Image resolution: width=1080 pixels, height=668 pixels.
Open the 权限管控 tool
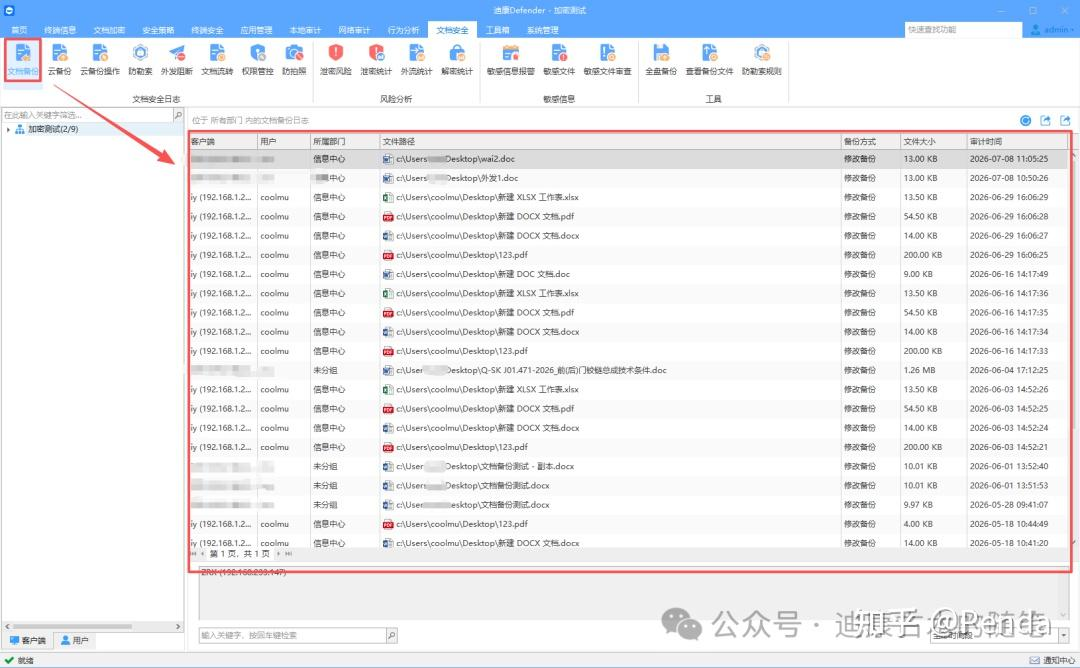(x=258, y=60)
